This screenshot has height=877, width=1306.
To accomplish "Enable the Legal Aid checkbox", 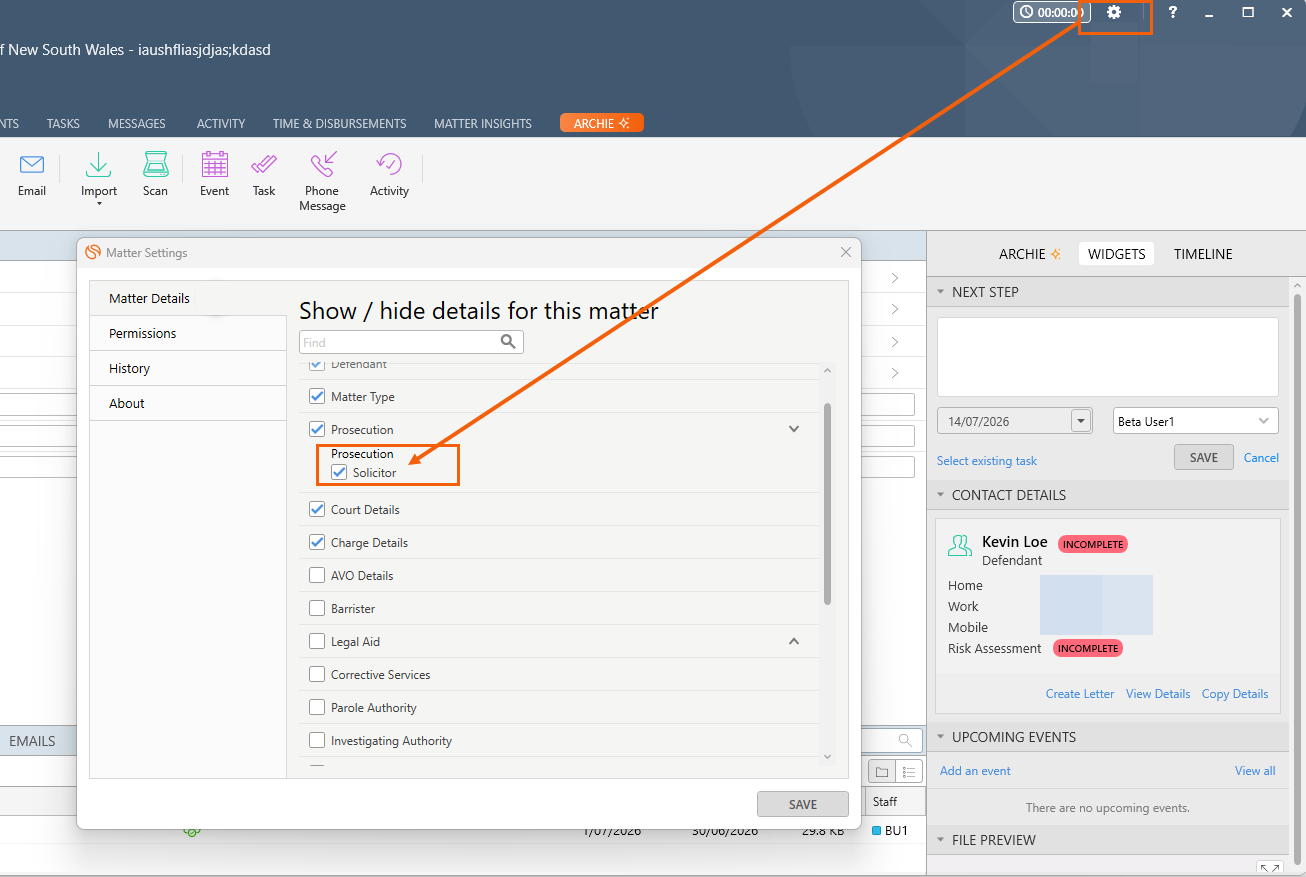I will [317, 641].
